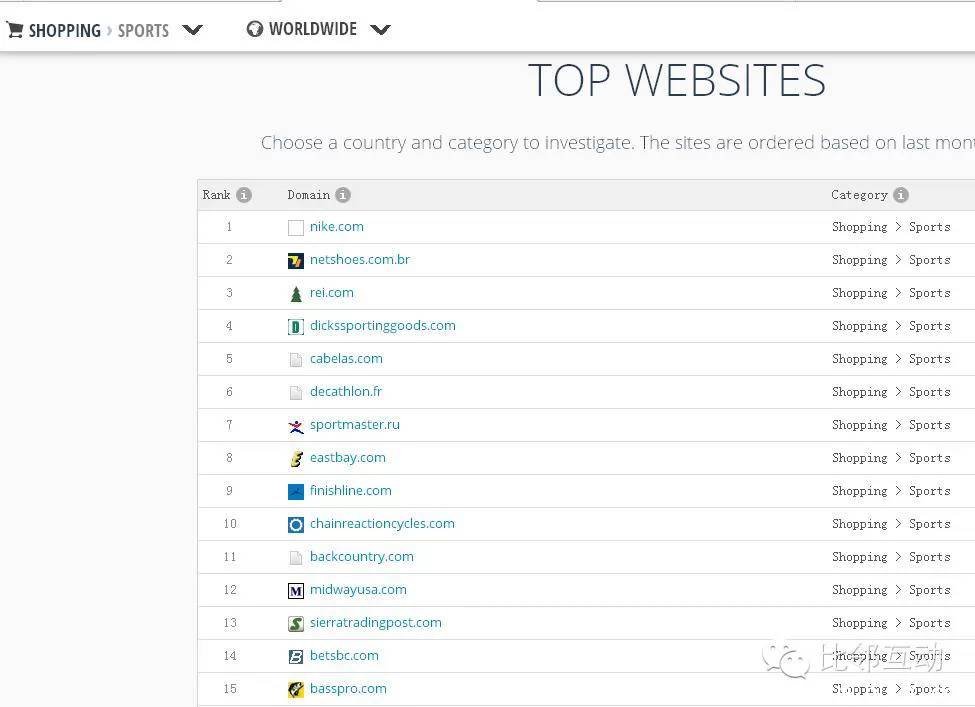Visit the rei.com link
Viewport: 975px width, 707px height.
click(331, 292)
